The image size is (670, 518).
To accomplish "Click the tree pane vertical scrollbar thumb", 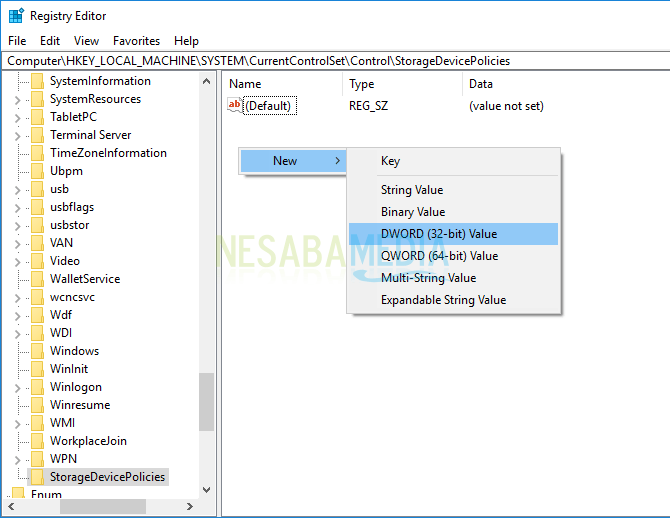I will pos(206,400).
